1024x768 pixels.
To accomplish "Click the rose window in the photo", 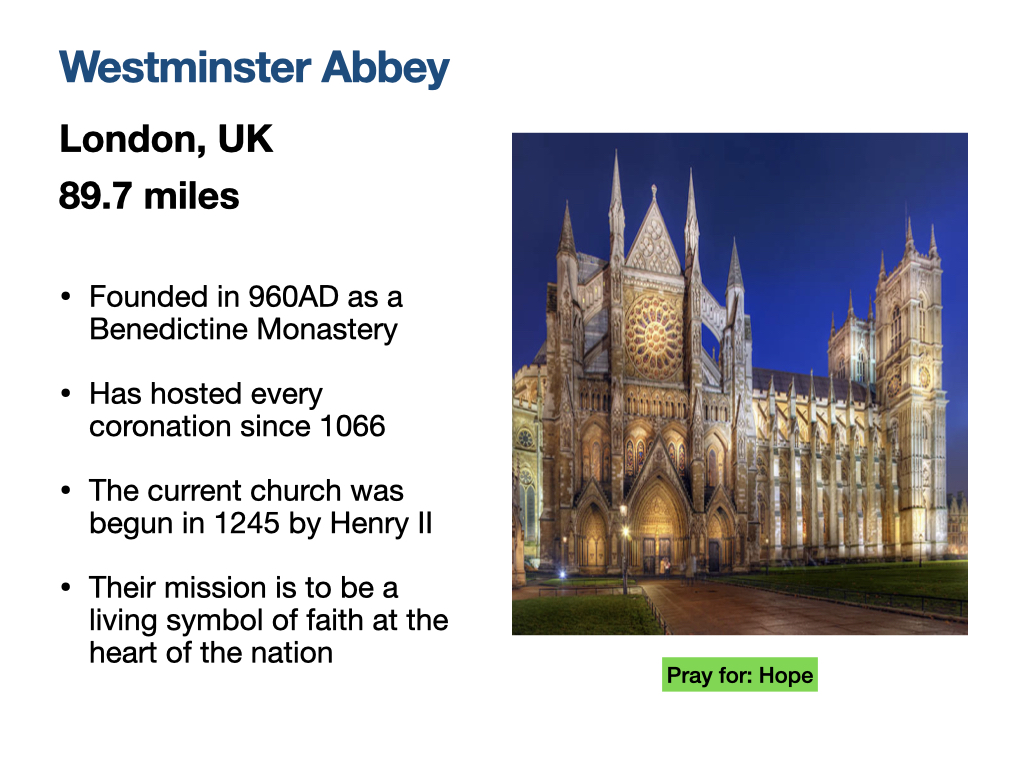I will (x=654, y=337).
